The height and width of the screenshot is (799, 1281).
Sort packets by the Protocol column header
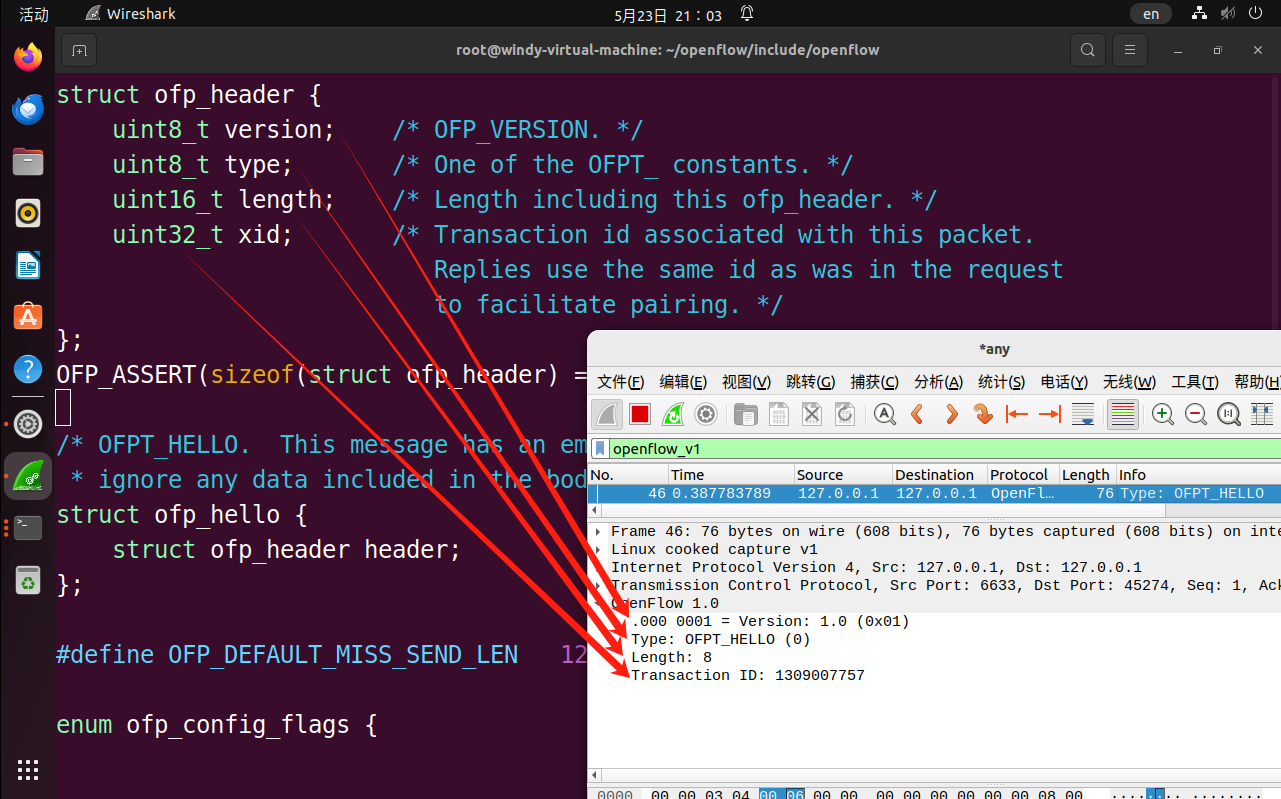tap(1022, 475)
